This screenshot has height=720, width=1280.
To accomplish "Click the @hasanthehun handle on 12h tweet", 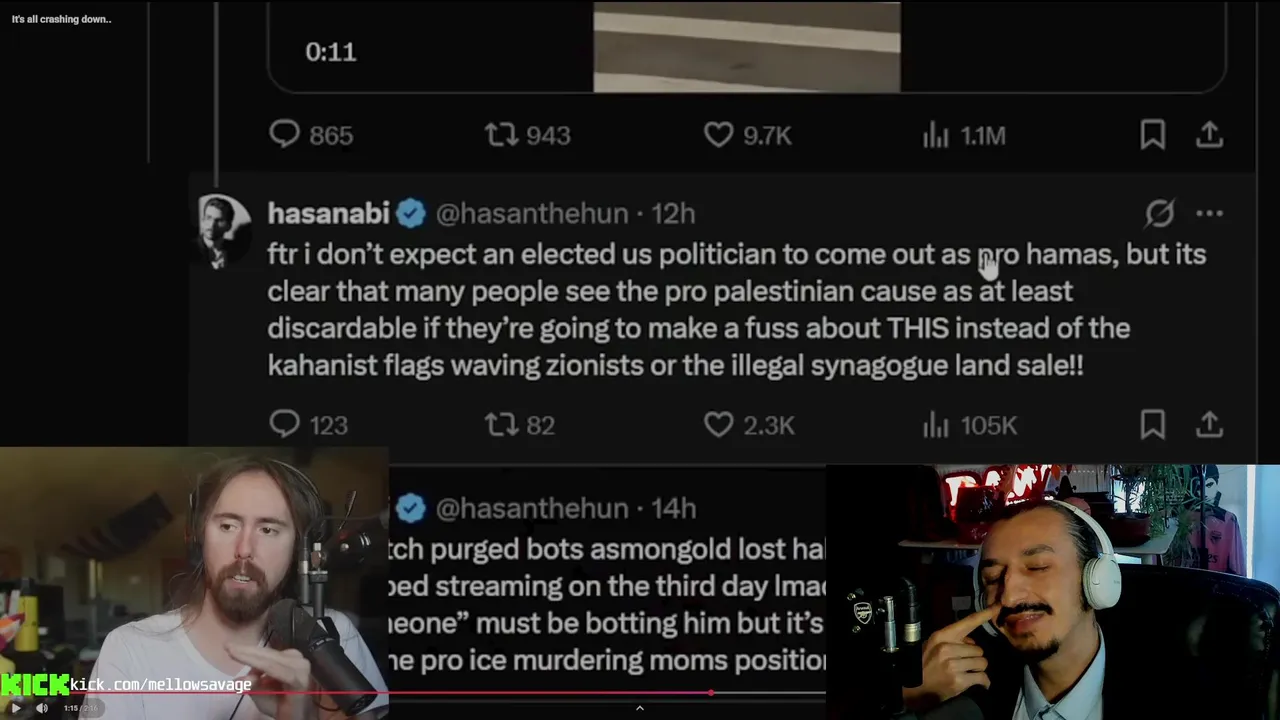I will pos(532,213).
